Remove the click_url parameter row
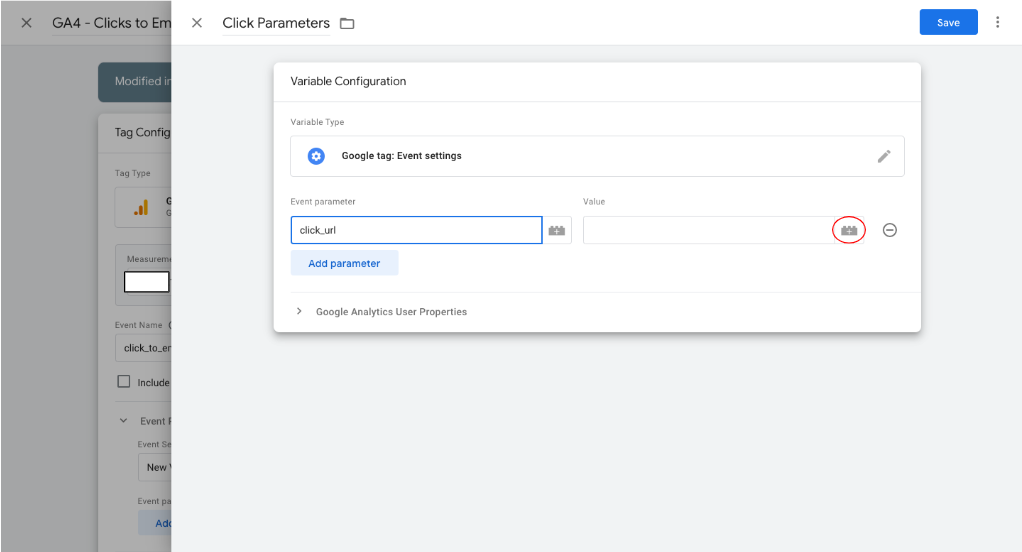This screenshot has height=552, width=1022. pos(889,230)
